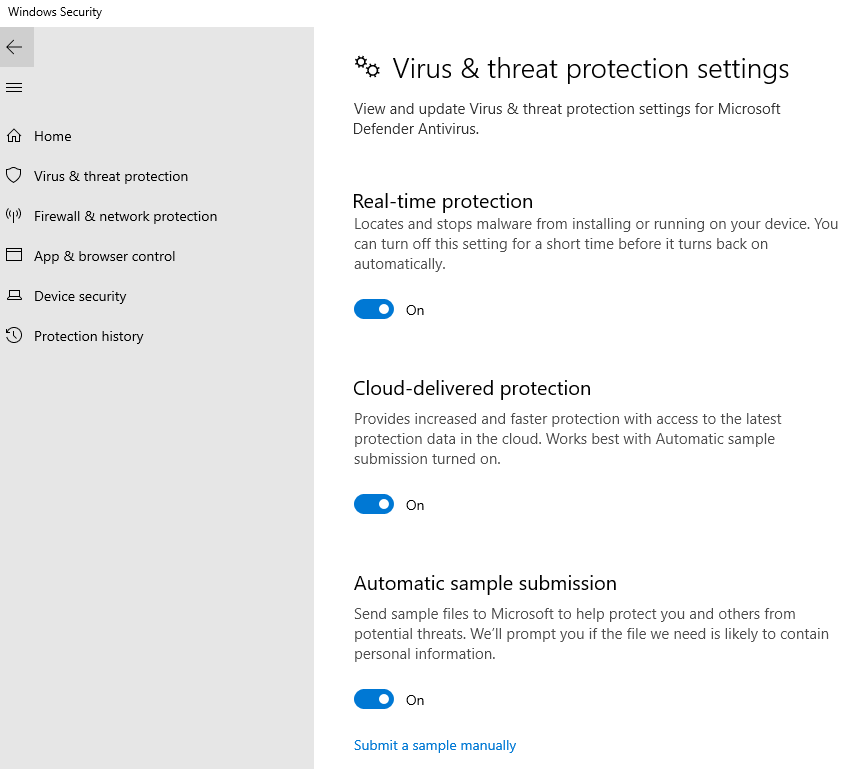861x769 pixels.
Task: Click the App & browser window icon
Action: (14, 255)
